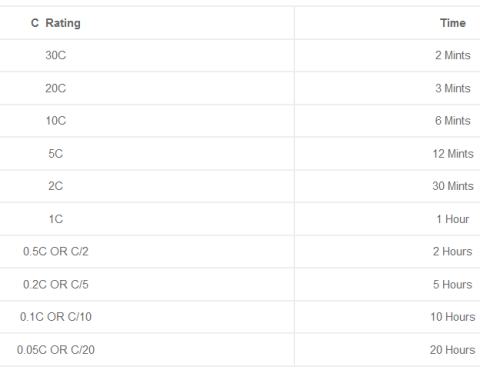Select the 0.1C OR C/10 cell
Screen dimensions: 480x380
click(x=56, y=317)
